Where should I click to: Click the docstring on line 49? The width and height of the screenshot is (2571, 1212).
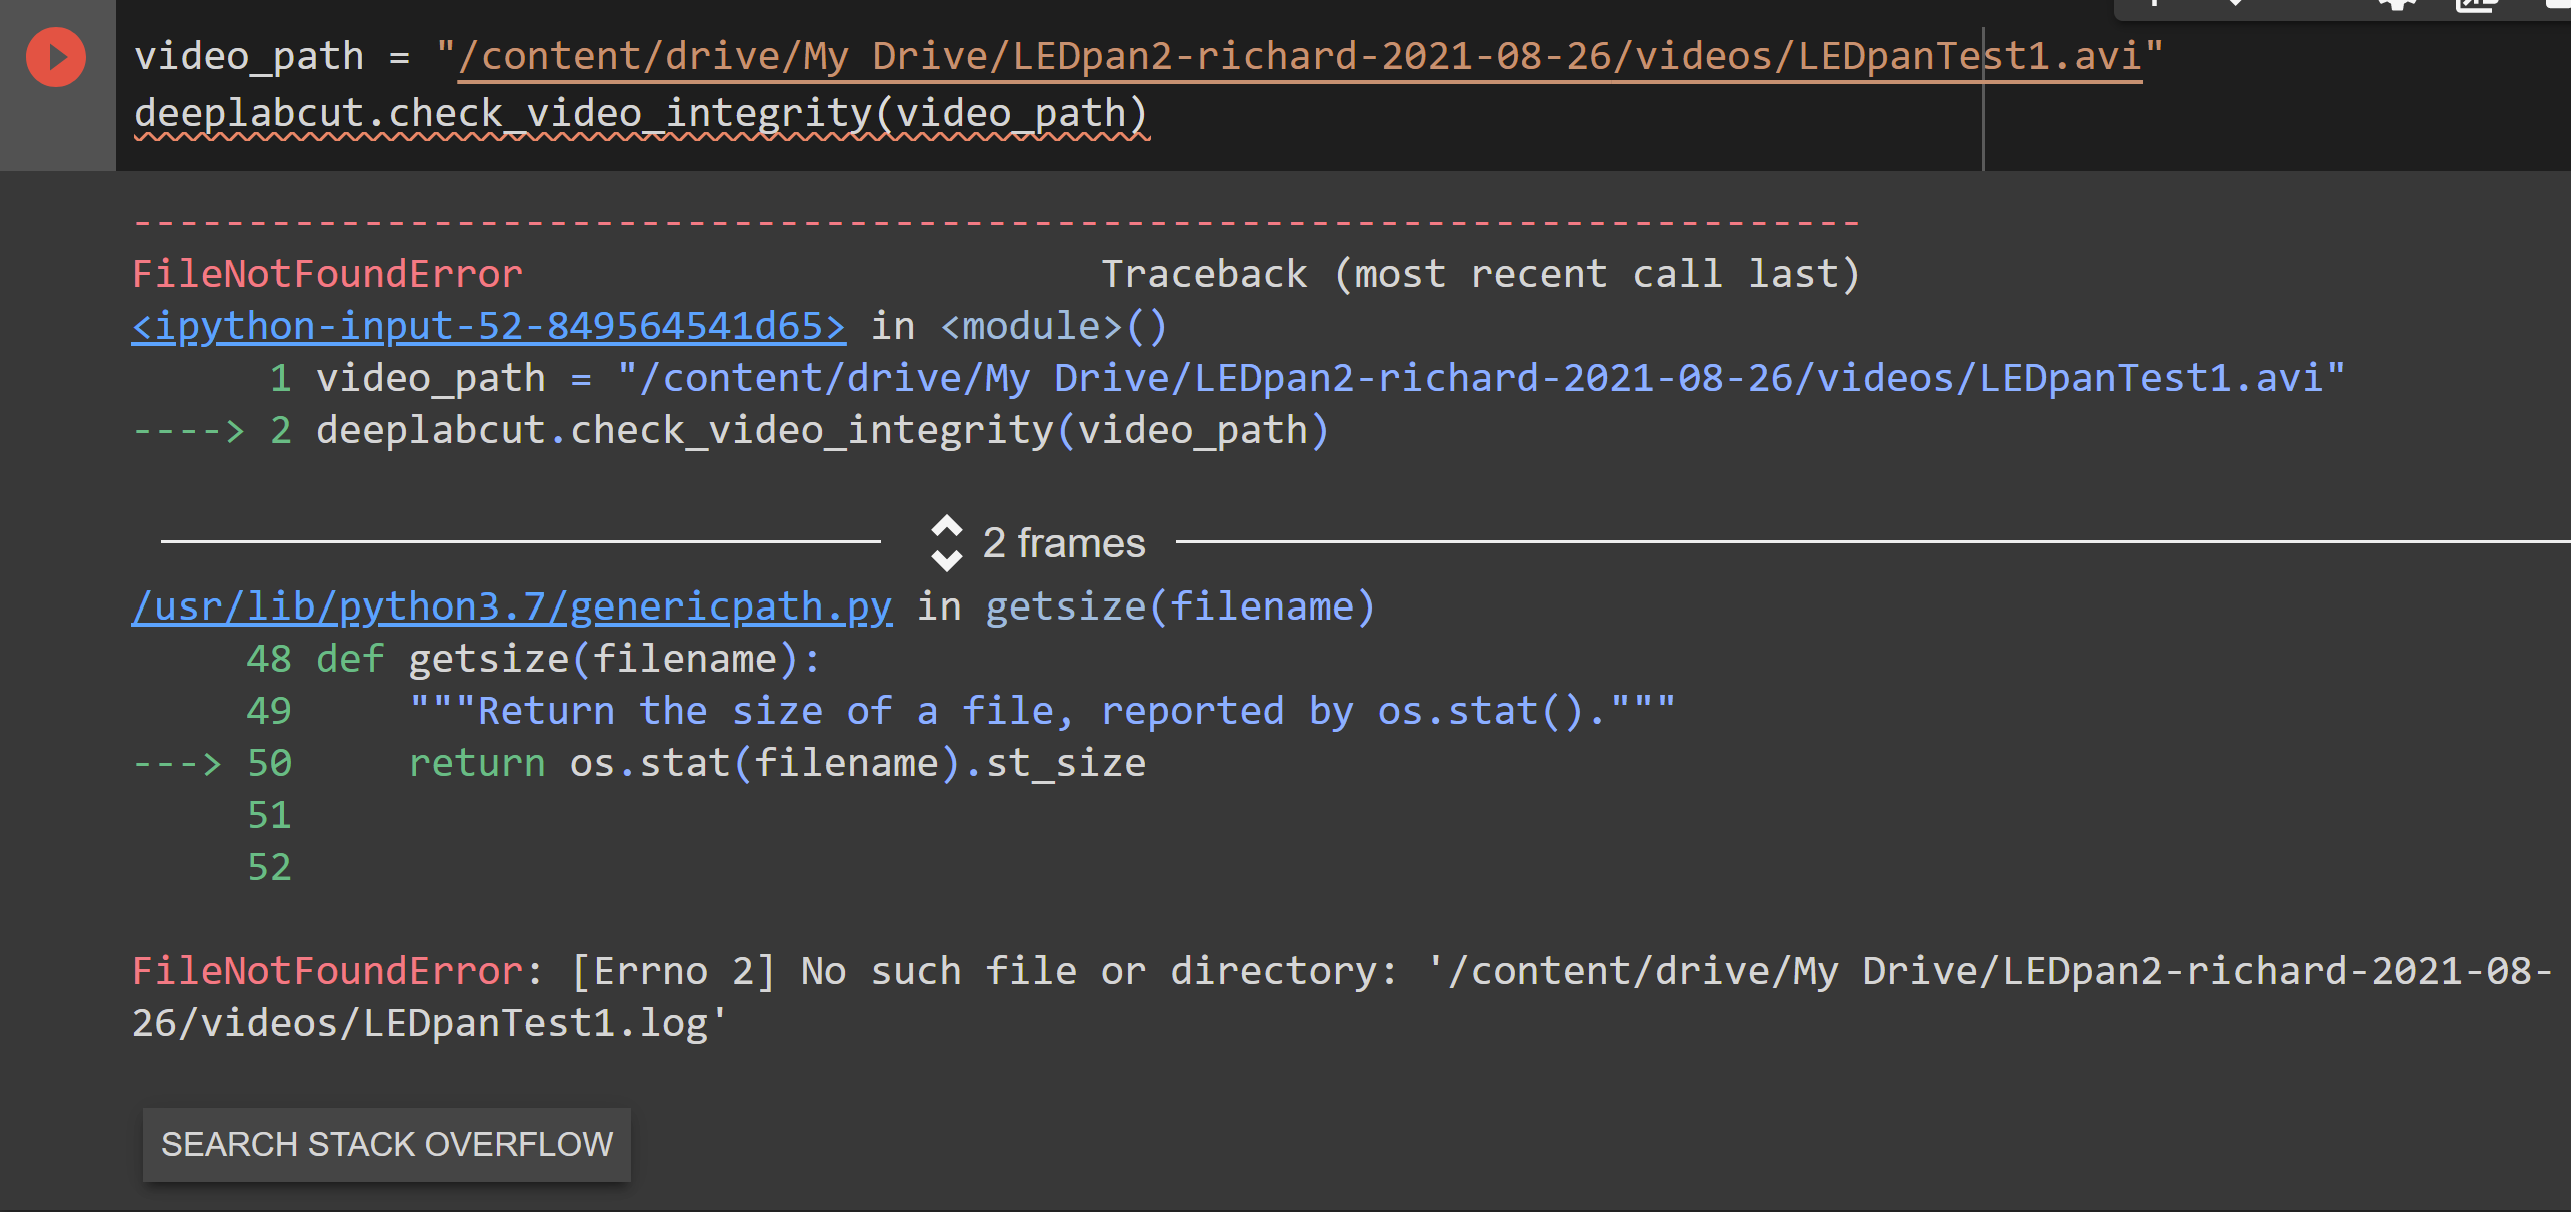point(1040,710)
